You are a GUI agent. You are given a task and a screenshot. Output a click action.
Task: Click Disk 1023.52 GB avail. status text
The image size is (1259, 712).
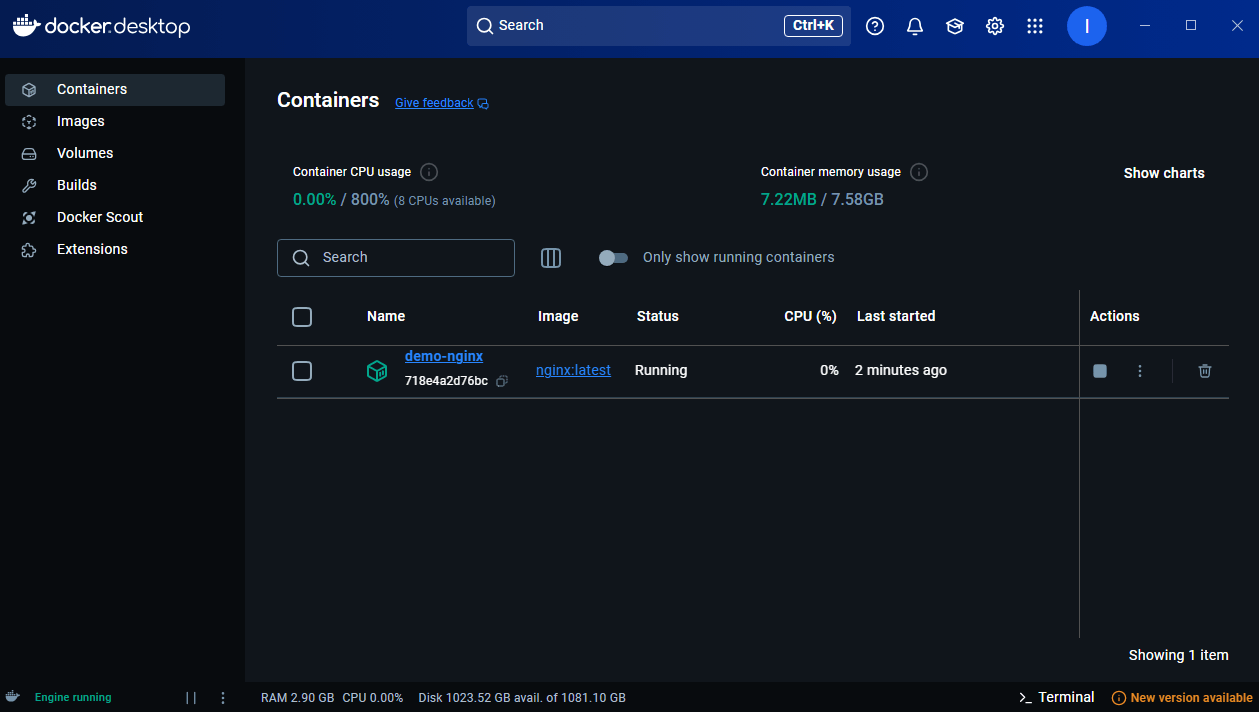(x=522, y=698)
